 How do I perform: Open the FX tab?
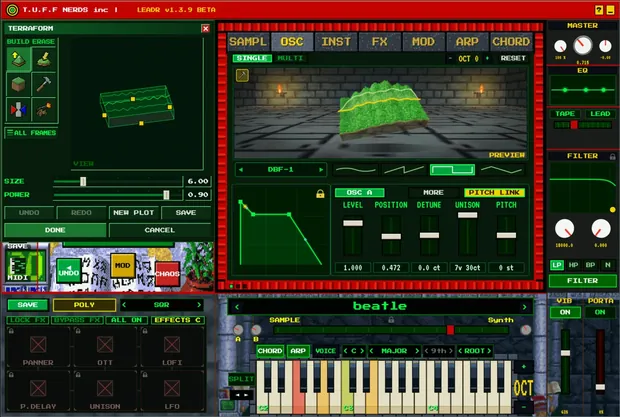coord(380,42)
